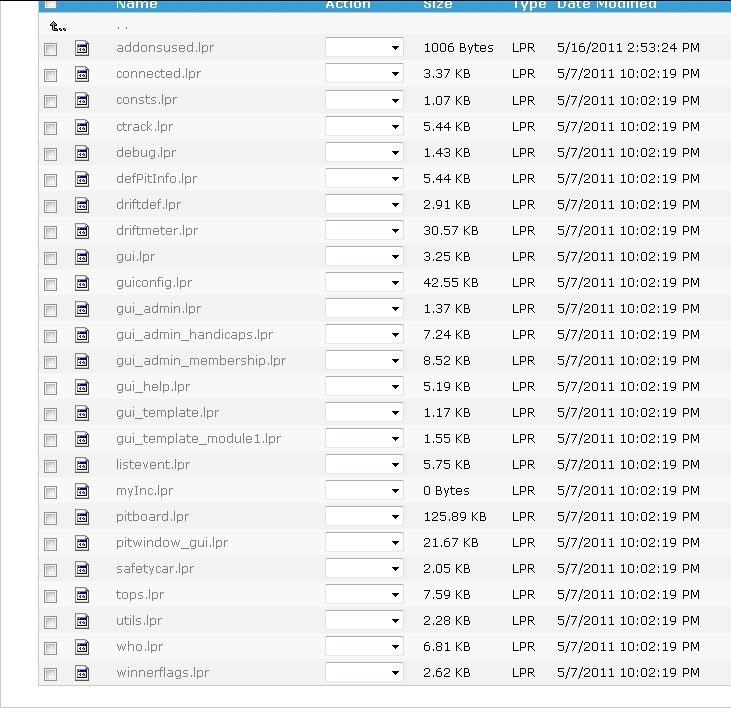Open the action dropdown for debug.lpr
Viewport: 731px width, 708px height.
click(364, 153)
